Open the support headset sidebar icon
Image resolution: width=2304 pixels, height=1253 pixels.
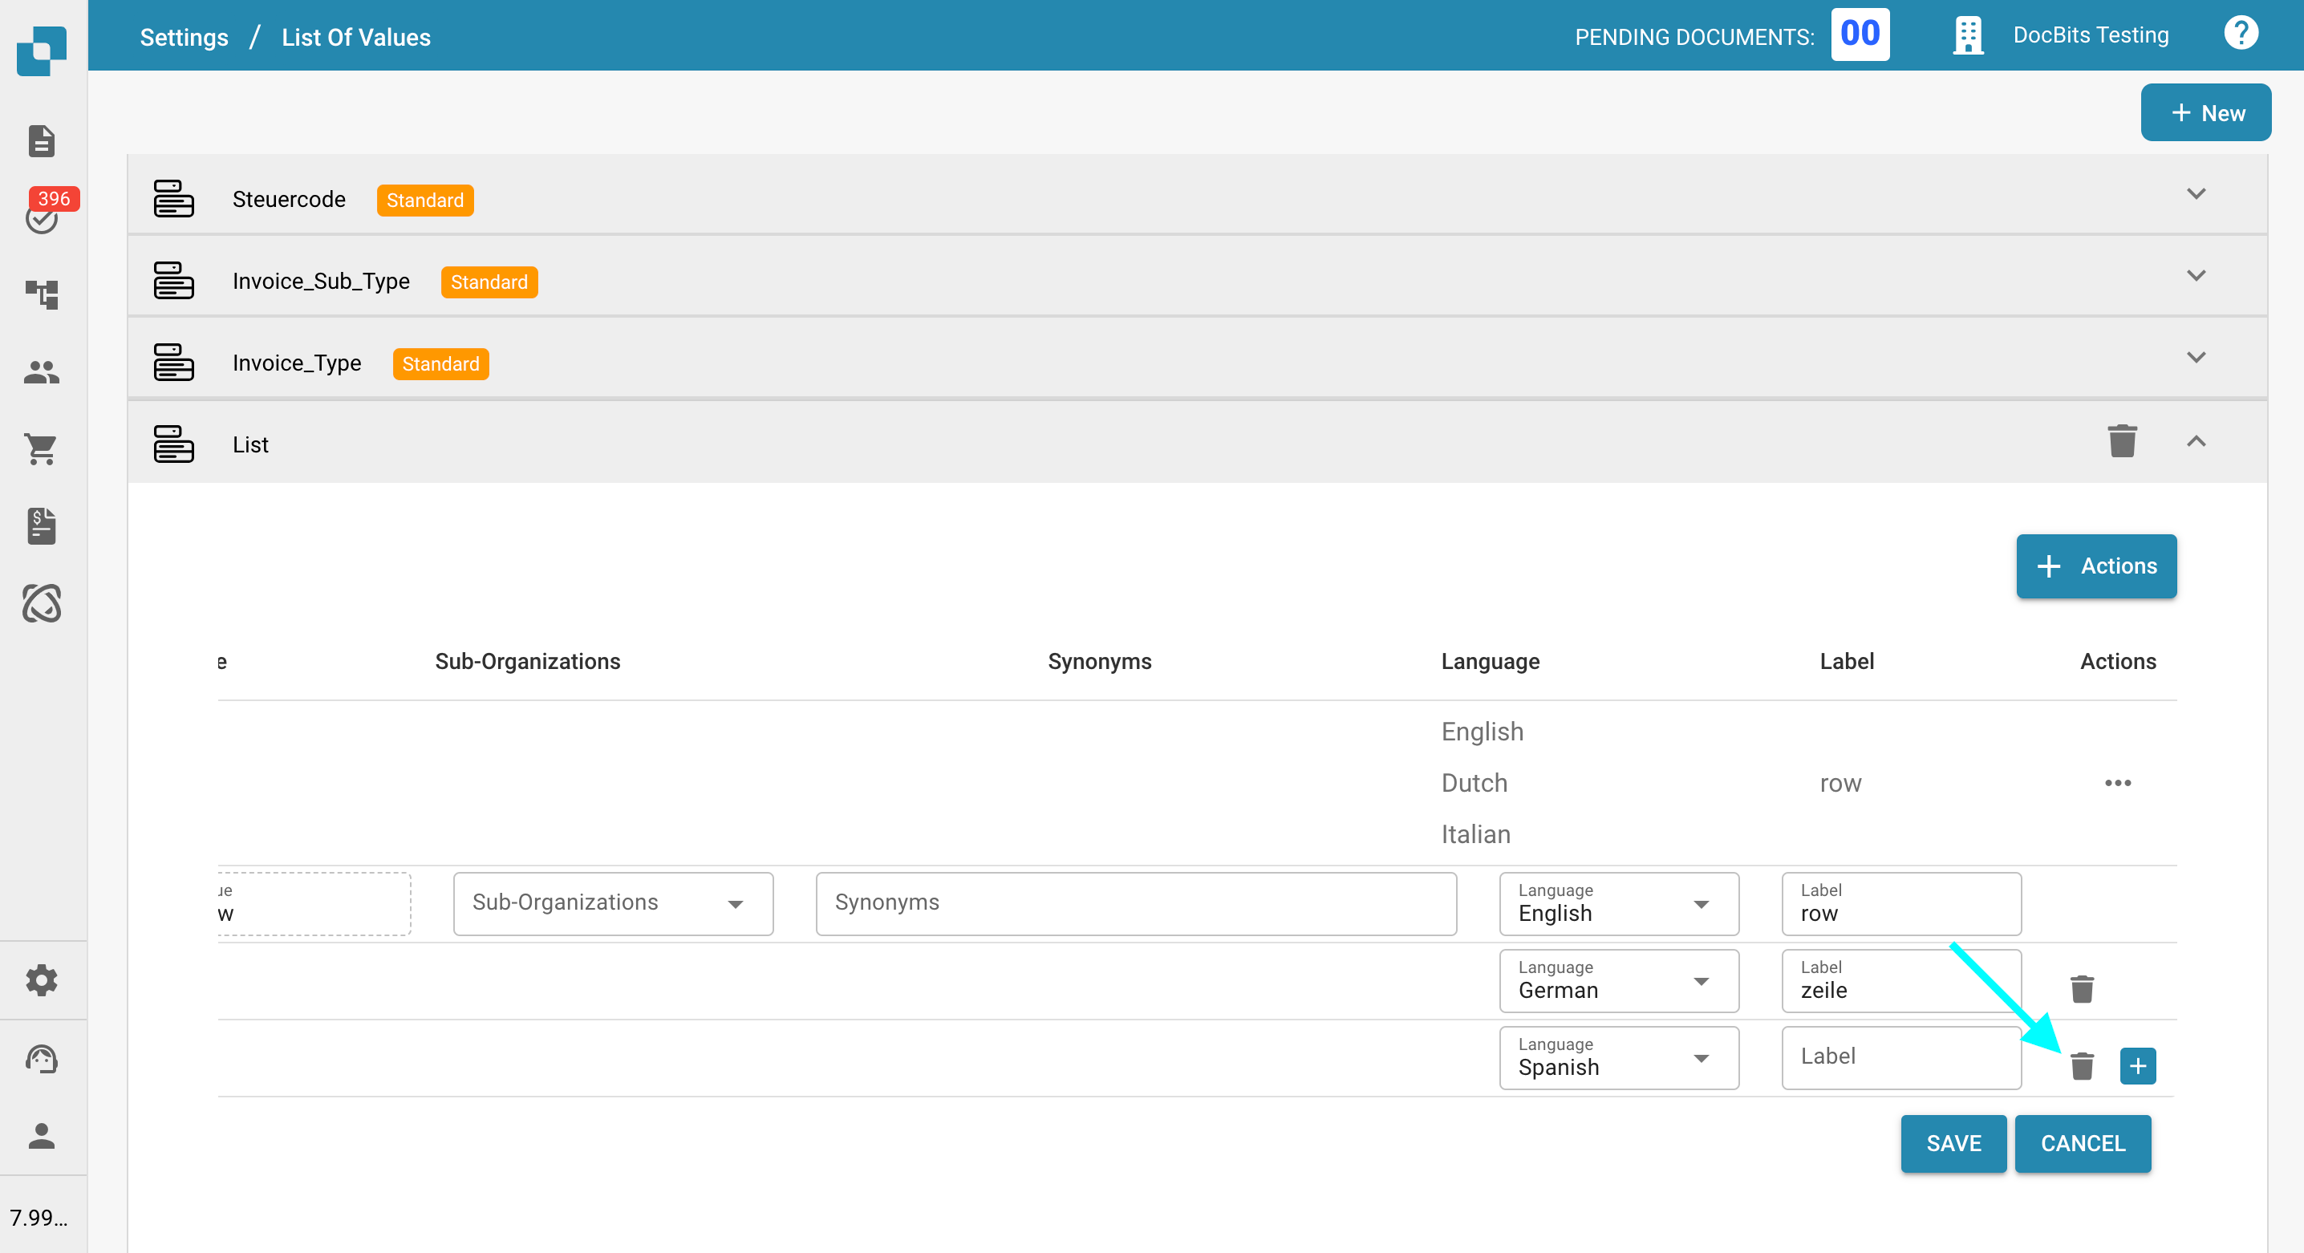click(x=41, y=1058)
